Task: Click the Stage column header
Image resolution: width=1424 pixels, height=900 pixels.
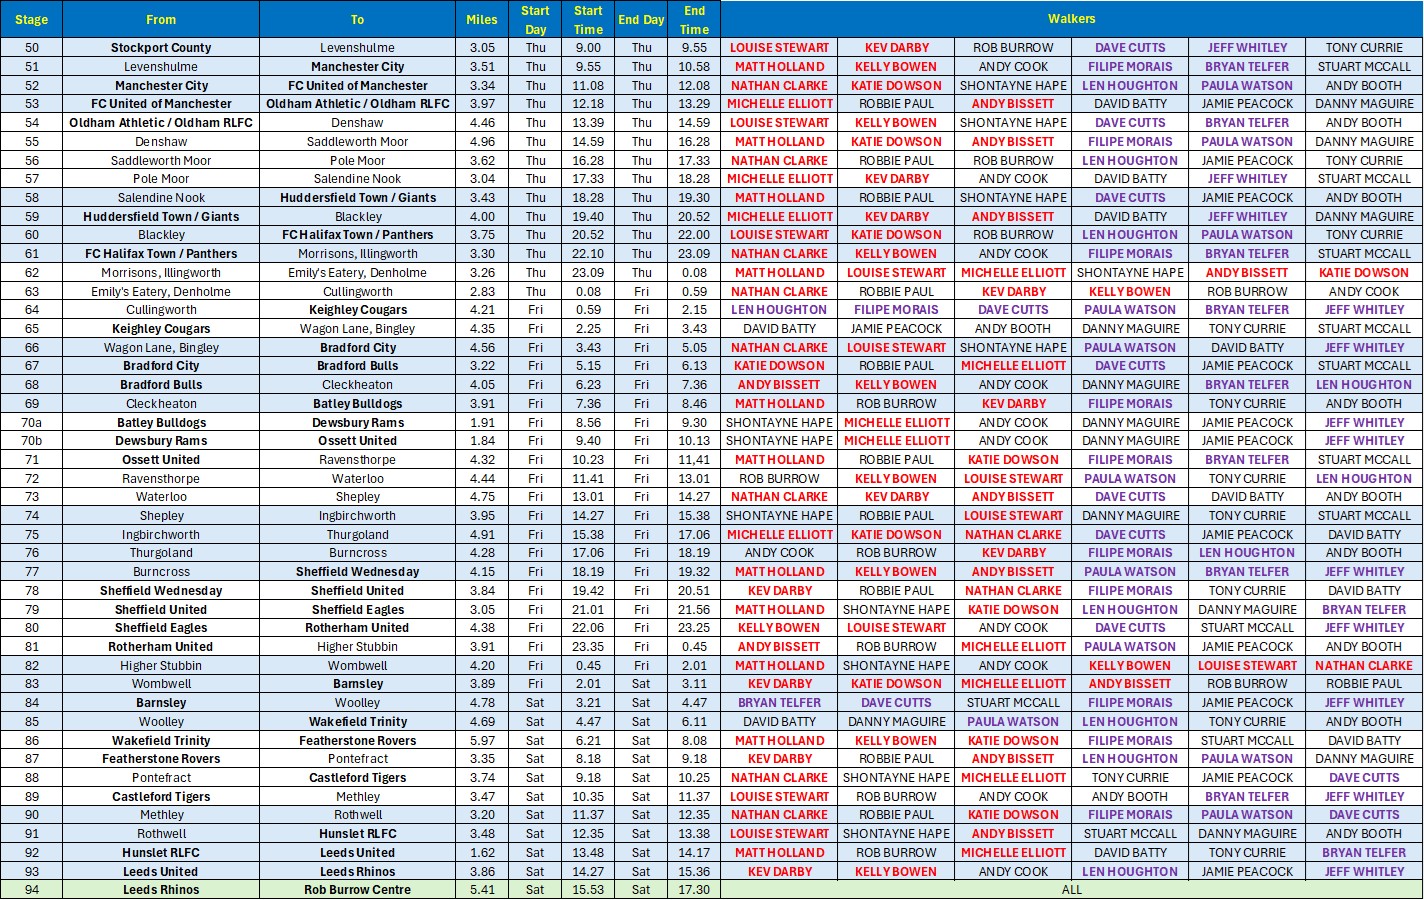Action: point(31,19)
